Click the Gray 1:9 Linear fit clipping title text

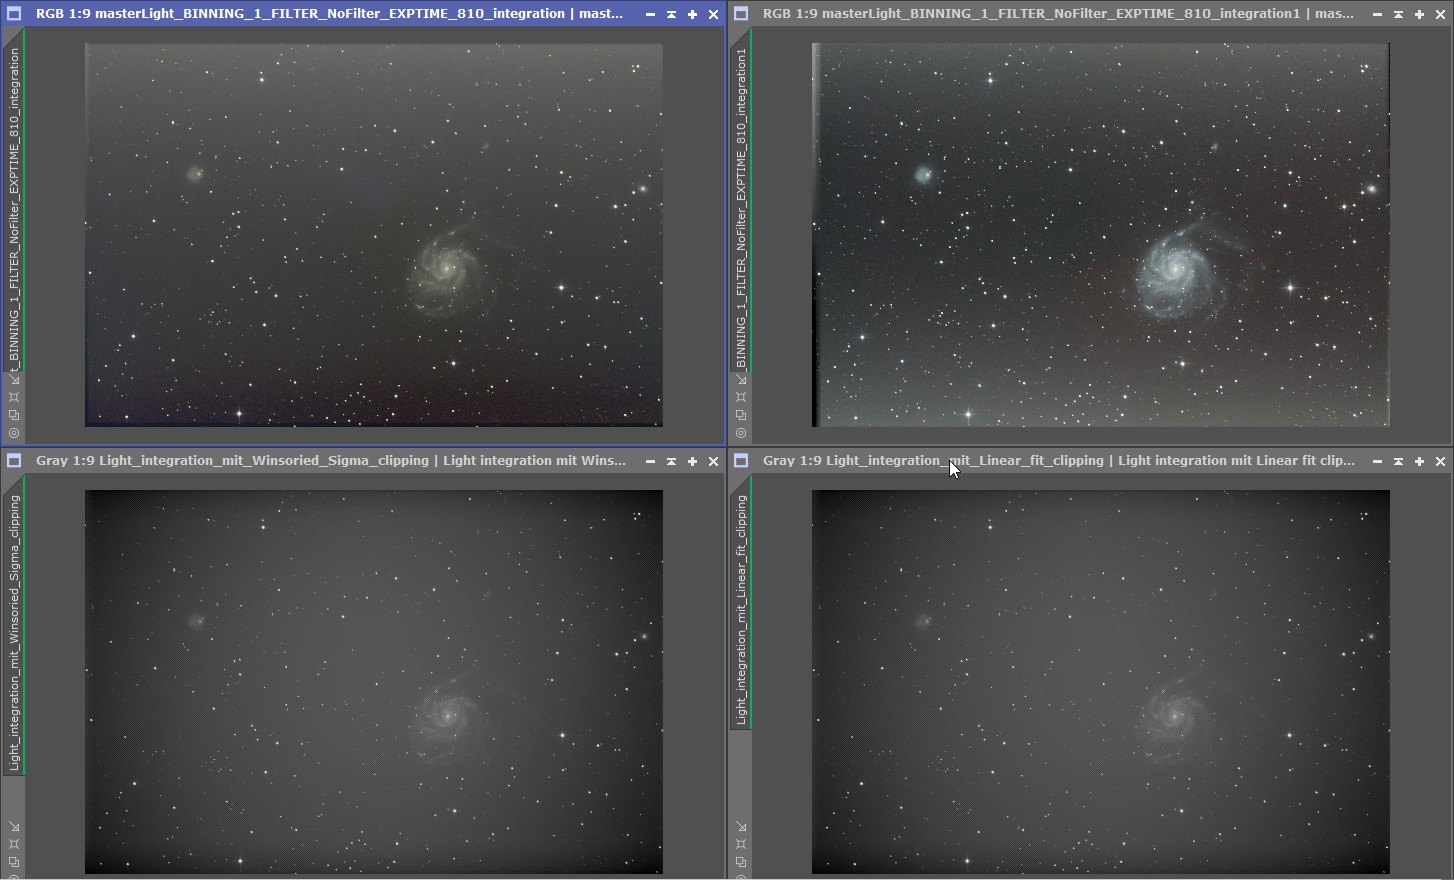point(1059,461)
